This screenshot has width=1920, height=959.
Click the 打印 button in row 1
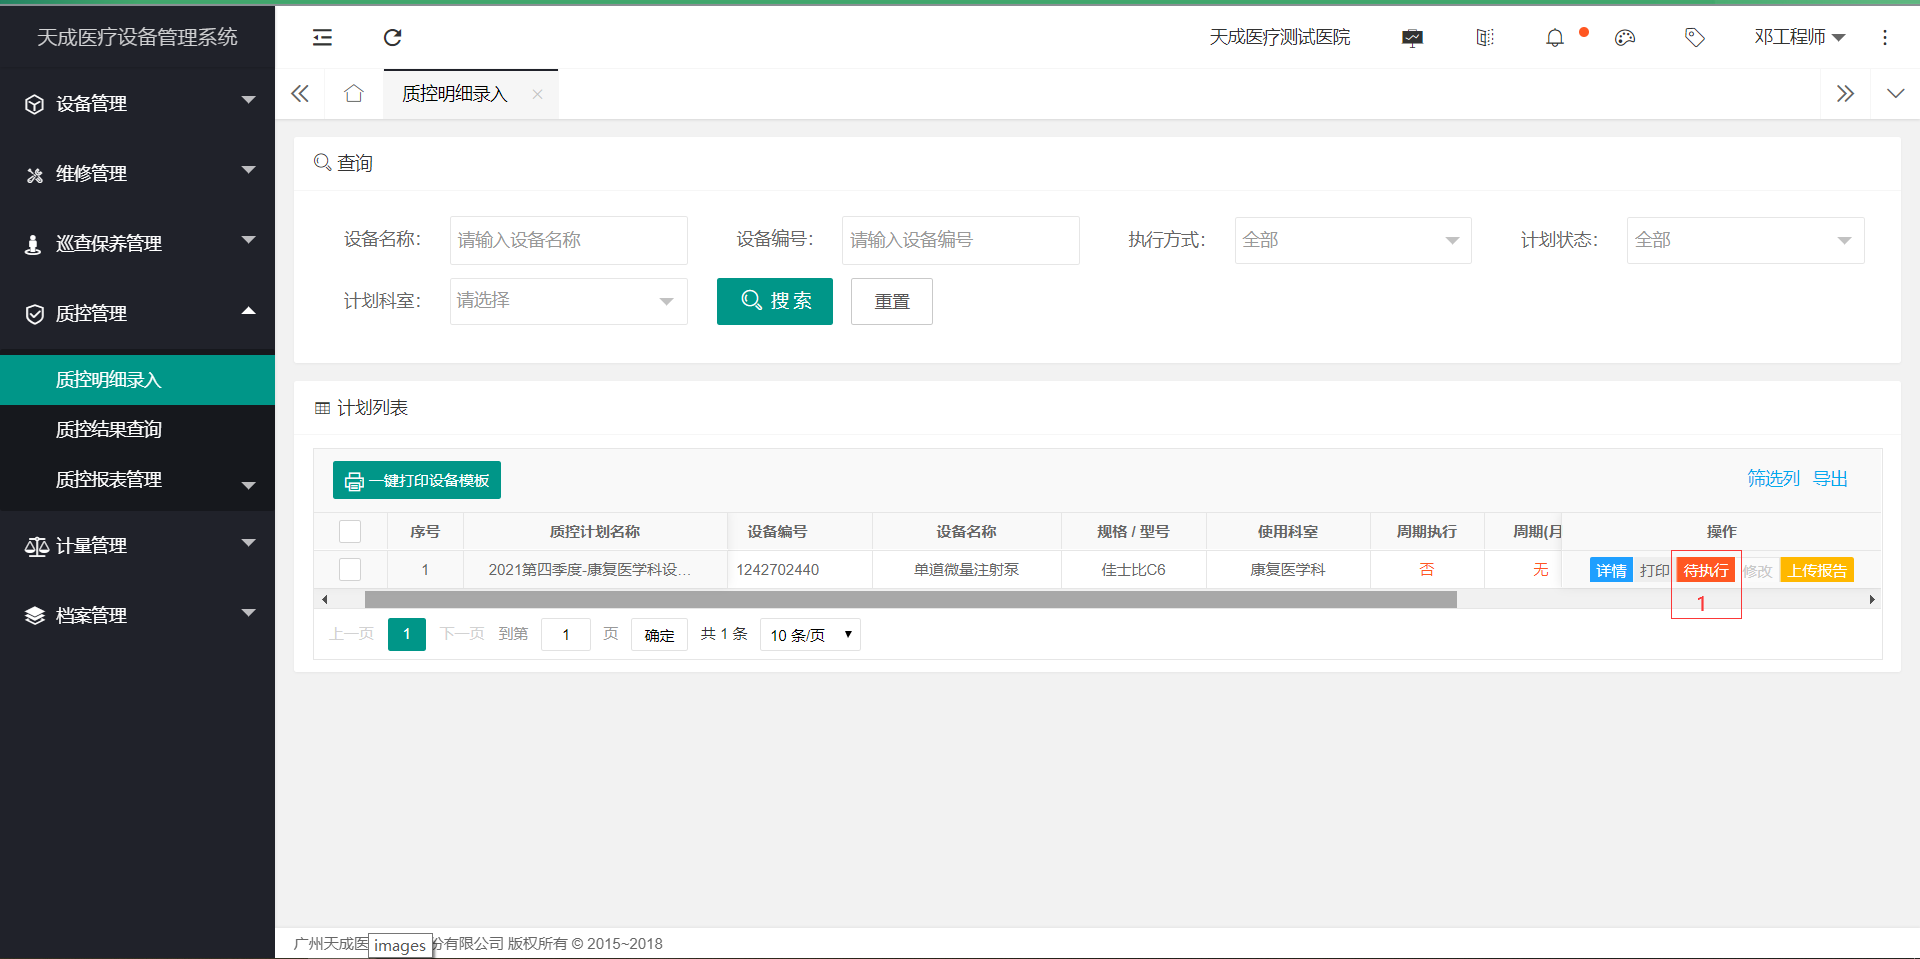[1654, 570]
